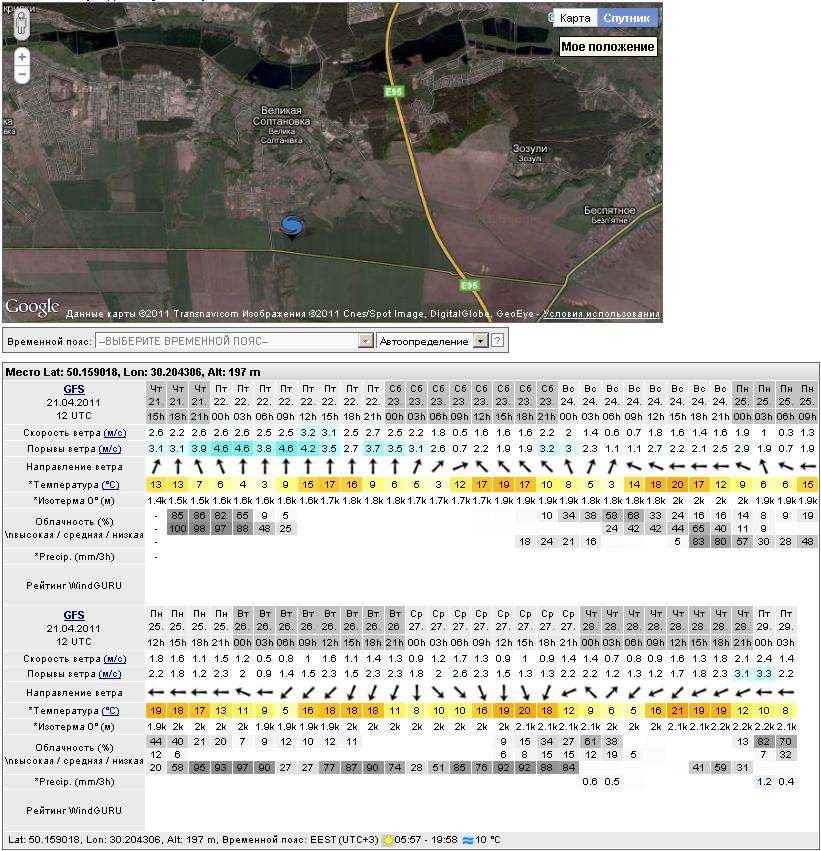Click the sun sunrise icon in footer

pyautogui.click(x=387, y=841)
